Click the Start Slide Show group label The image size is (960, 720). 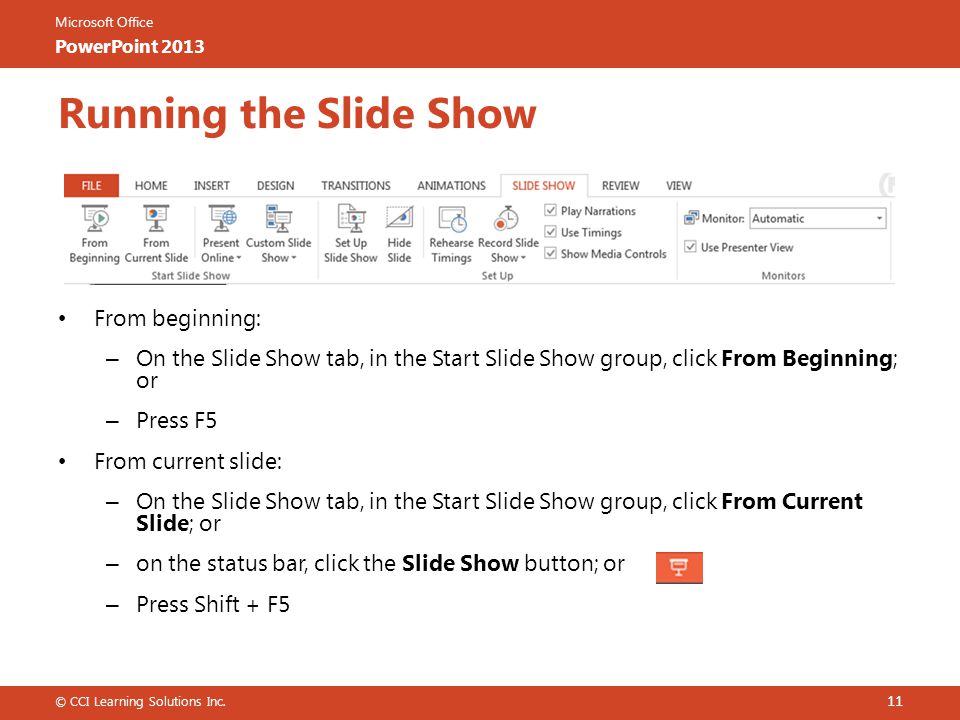191,276
